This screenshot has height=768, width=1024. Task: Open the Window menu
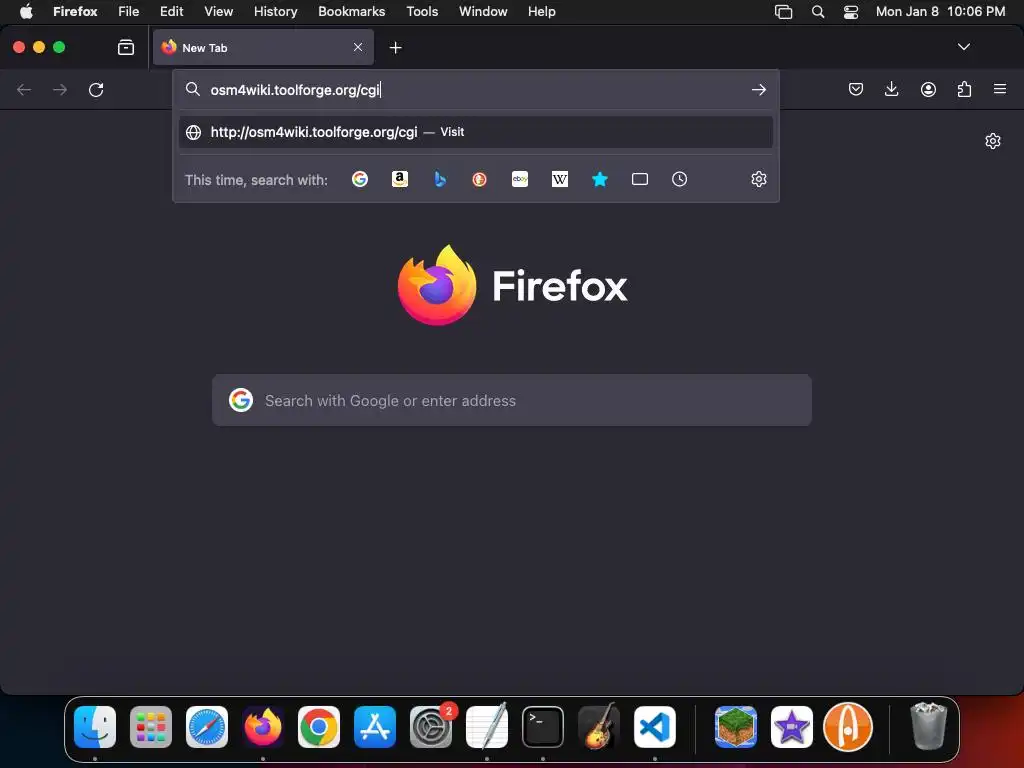[483, 11]
